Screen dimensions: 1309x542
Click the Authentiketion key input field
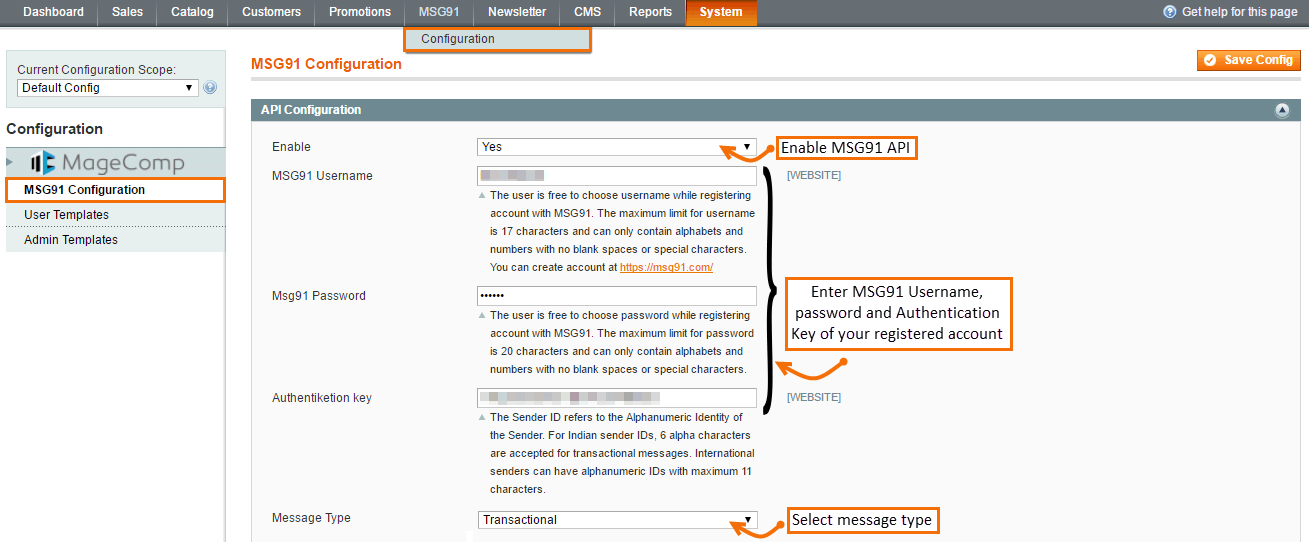coord(616,398)
